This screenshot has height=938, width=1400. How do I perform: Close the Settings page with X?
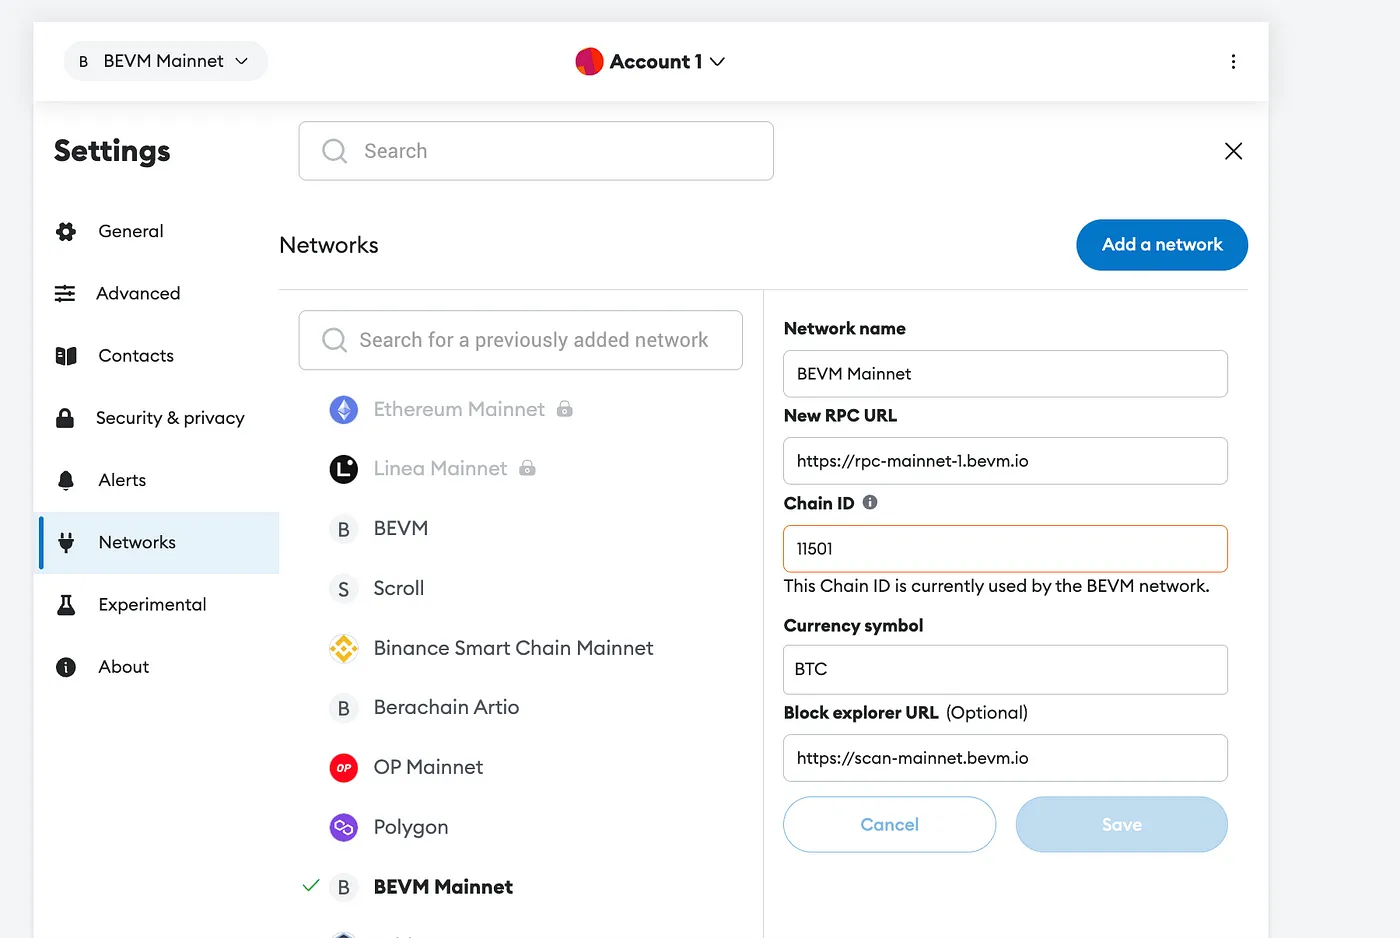pyautogui.click(x=1233, y=151)
